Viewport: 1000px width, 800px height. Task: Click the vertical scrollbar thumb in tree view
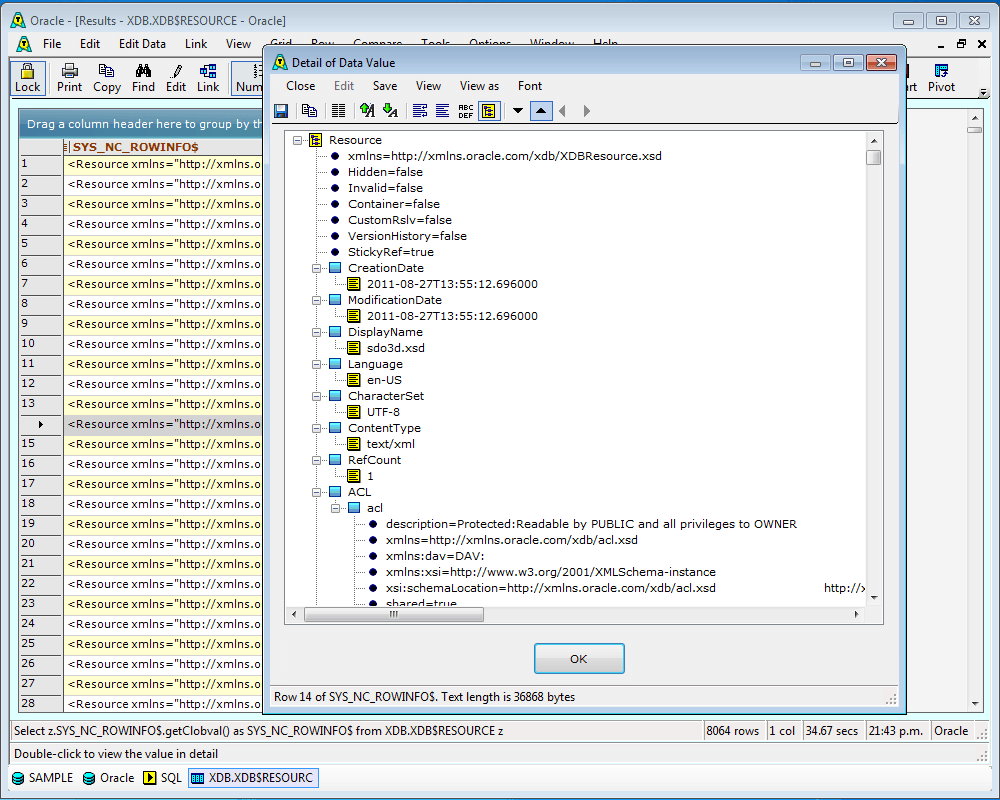click(874, 157)
